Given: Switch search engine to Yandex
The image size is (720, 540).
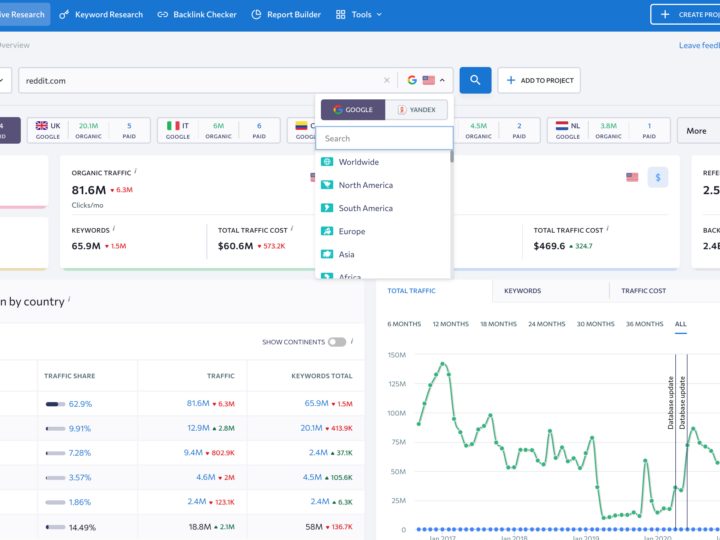Looking at the screenshot, I should [416, 110].
